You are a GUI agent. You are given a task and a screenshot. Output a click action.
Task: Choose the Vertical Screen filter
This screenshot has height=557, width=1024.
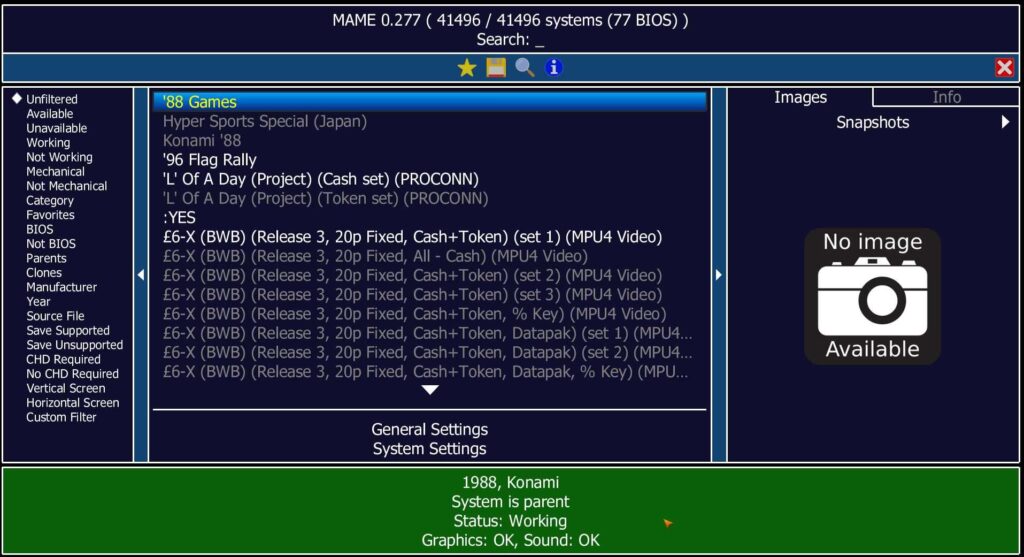tap(65, 388)
